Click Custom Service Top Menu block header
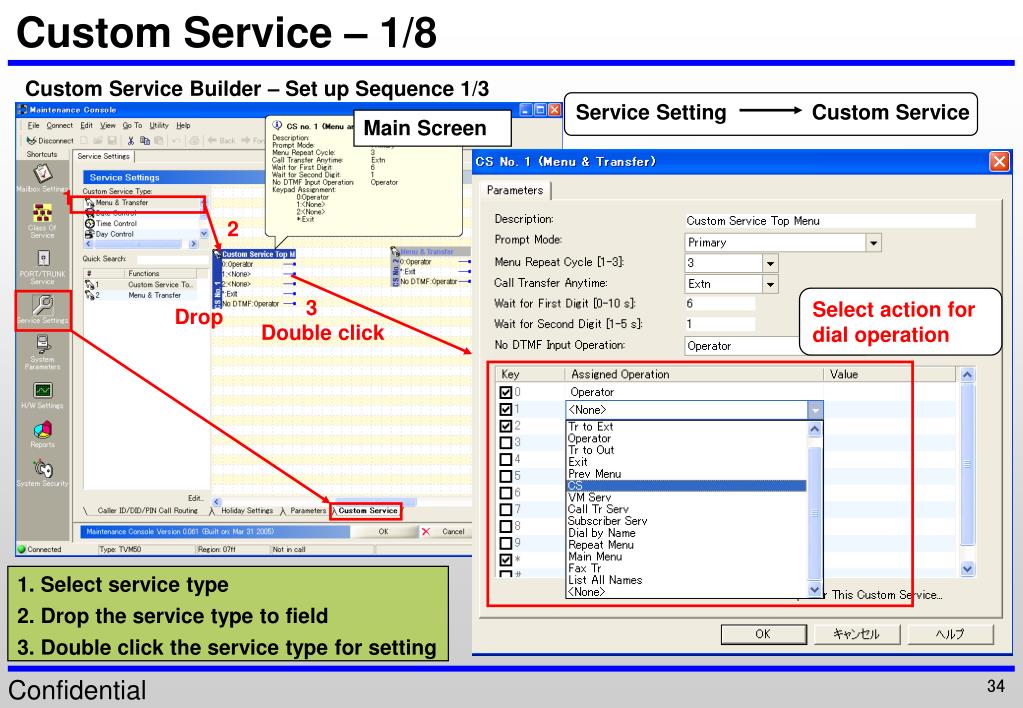 click(x=254, y=254)
